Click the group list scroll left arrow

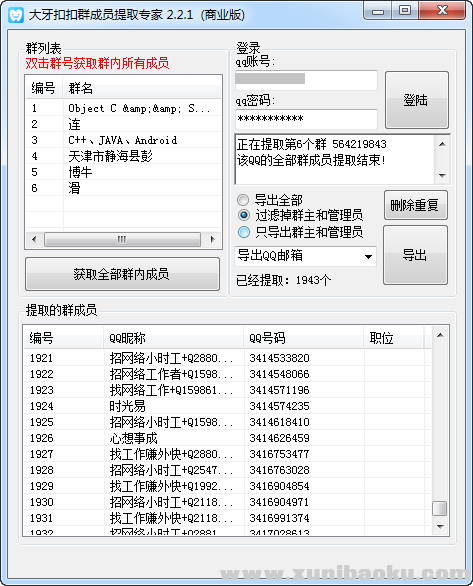34,239
